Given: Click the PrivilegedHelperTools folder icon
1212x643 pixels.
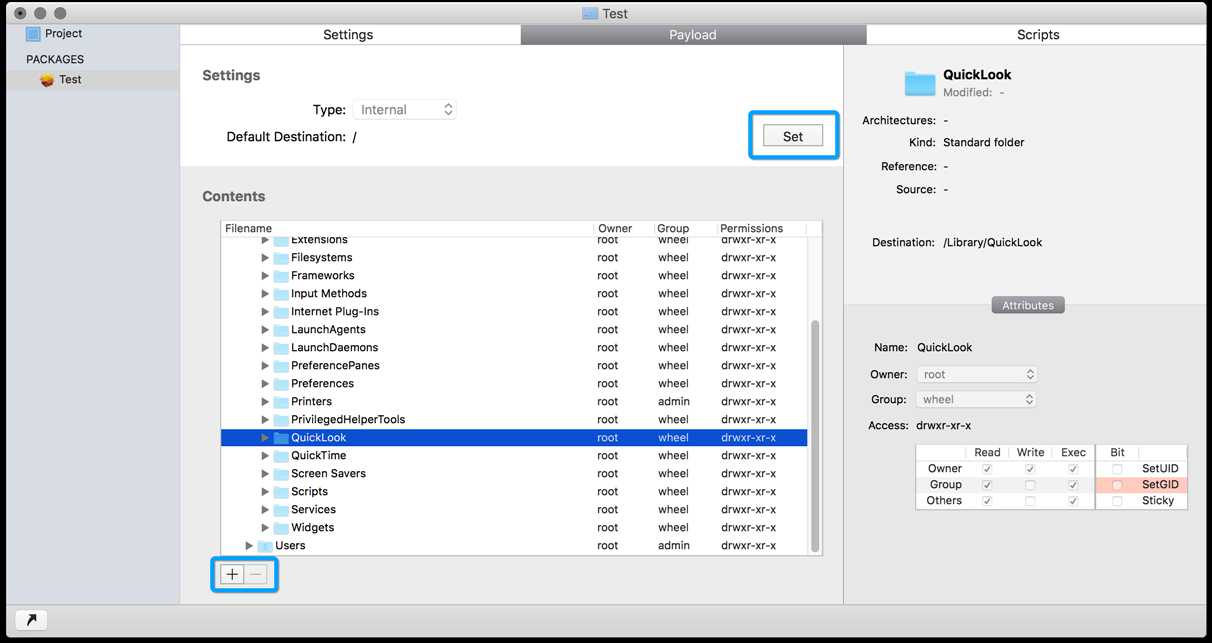Looking at the screenshot, I should (281, 420).
